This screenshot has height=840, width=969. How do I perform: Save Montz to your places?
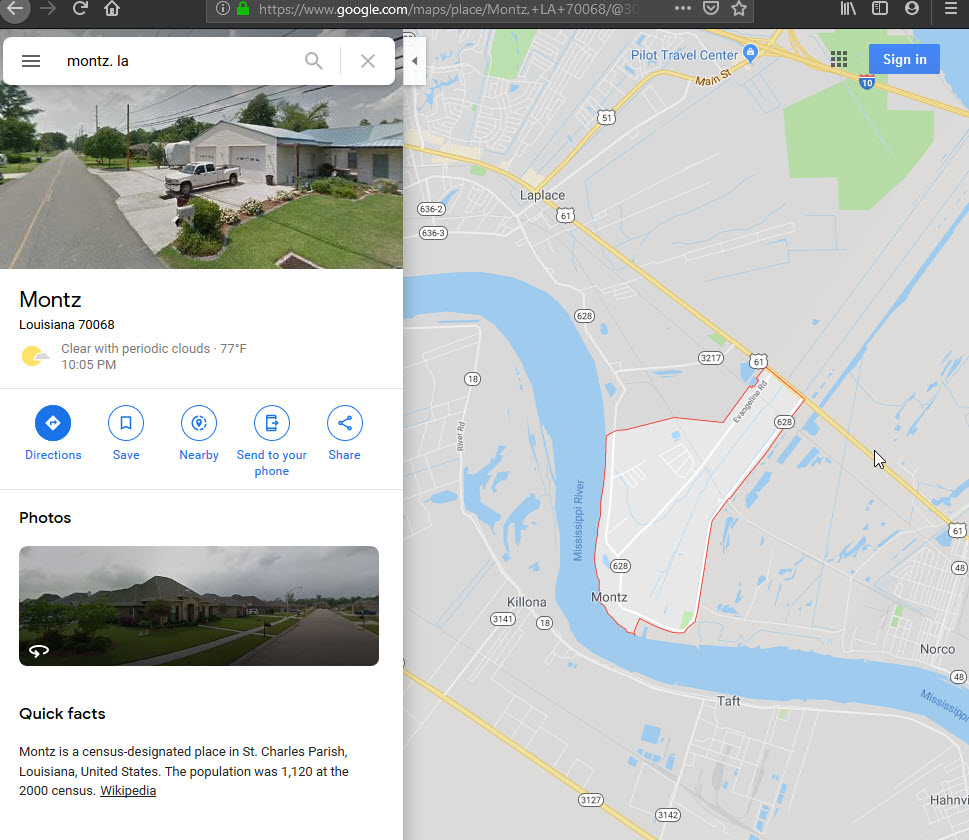126,423
